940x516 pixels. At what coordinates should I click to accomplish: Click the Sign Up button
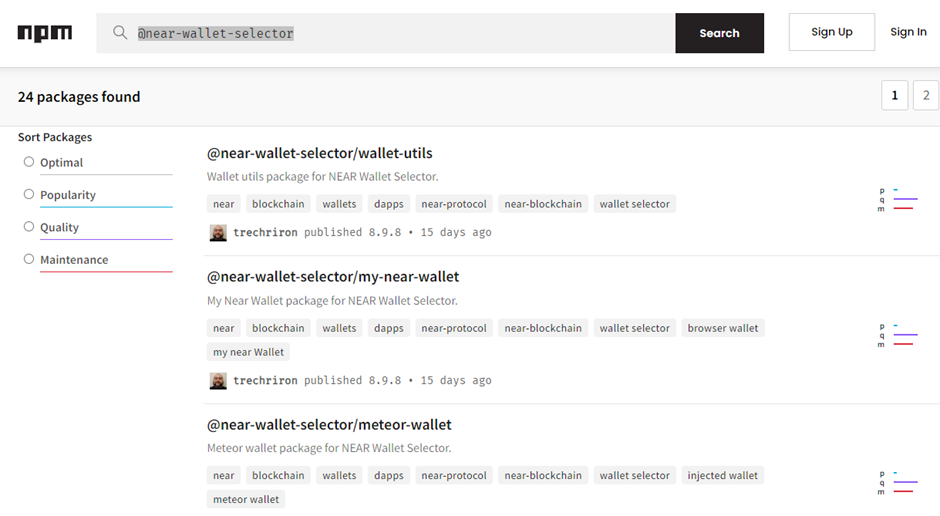point(831,32)
